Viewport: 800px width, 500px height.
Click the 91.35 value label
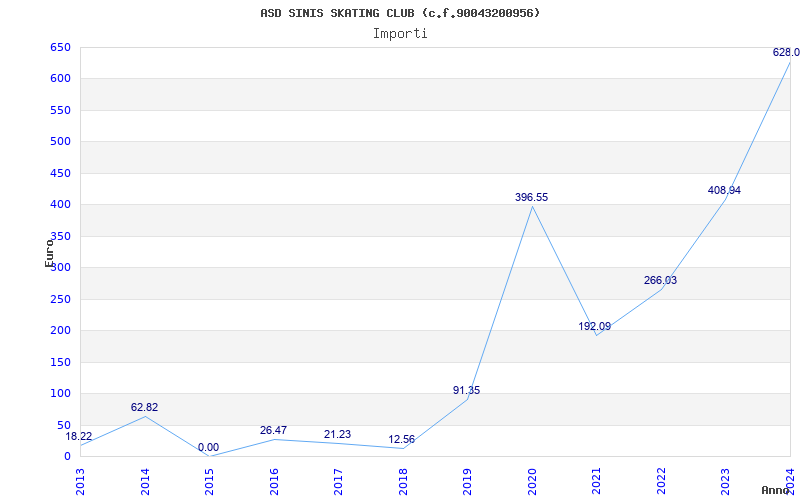point(466,390)
